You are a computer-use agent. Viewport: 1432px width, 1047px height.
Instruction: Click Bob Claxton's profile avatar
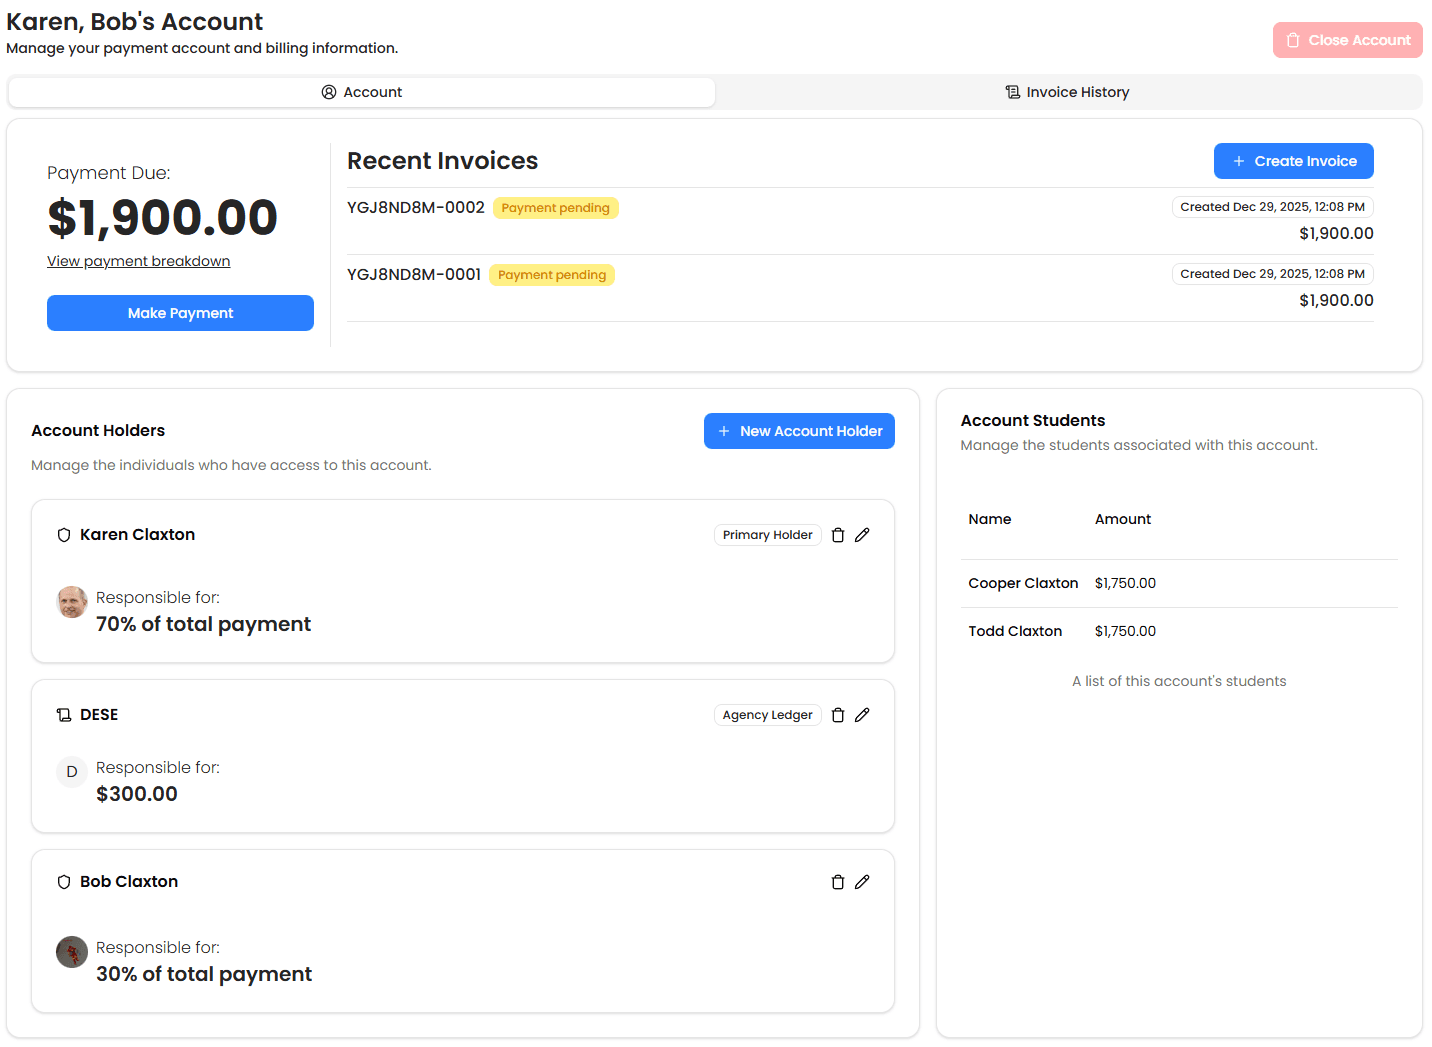[x=72, y=952]
